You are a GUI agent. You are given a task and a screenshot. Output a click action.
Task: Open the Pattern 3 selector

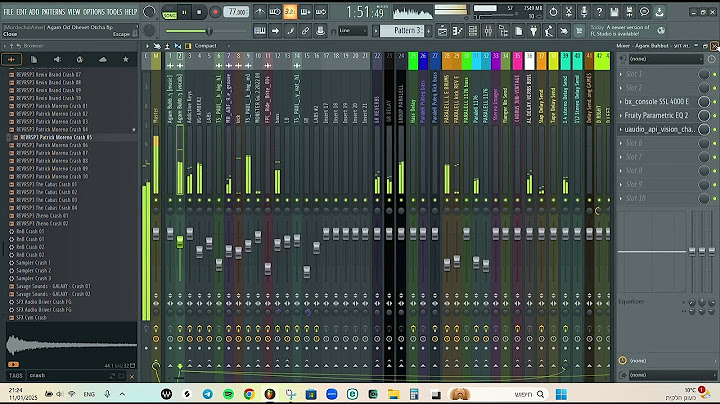click(x=404, y=31)
